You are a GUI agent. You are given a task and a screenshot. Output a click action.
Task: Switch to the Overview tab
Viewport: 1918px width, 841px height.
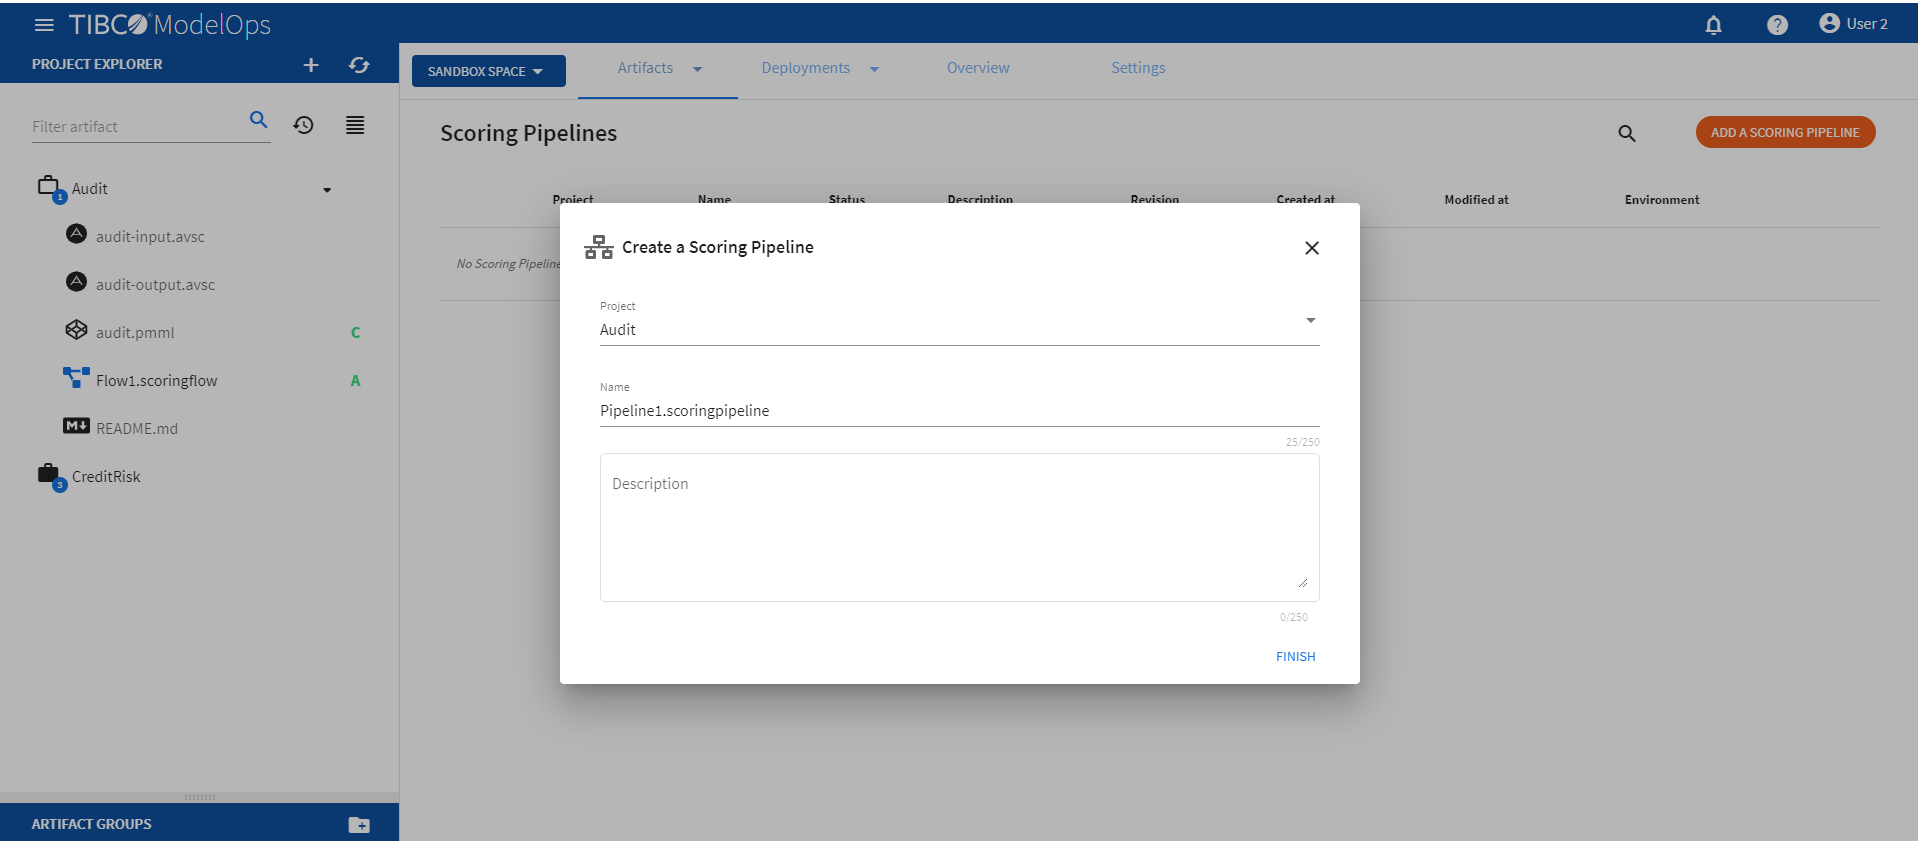pos(977,68)
